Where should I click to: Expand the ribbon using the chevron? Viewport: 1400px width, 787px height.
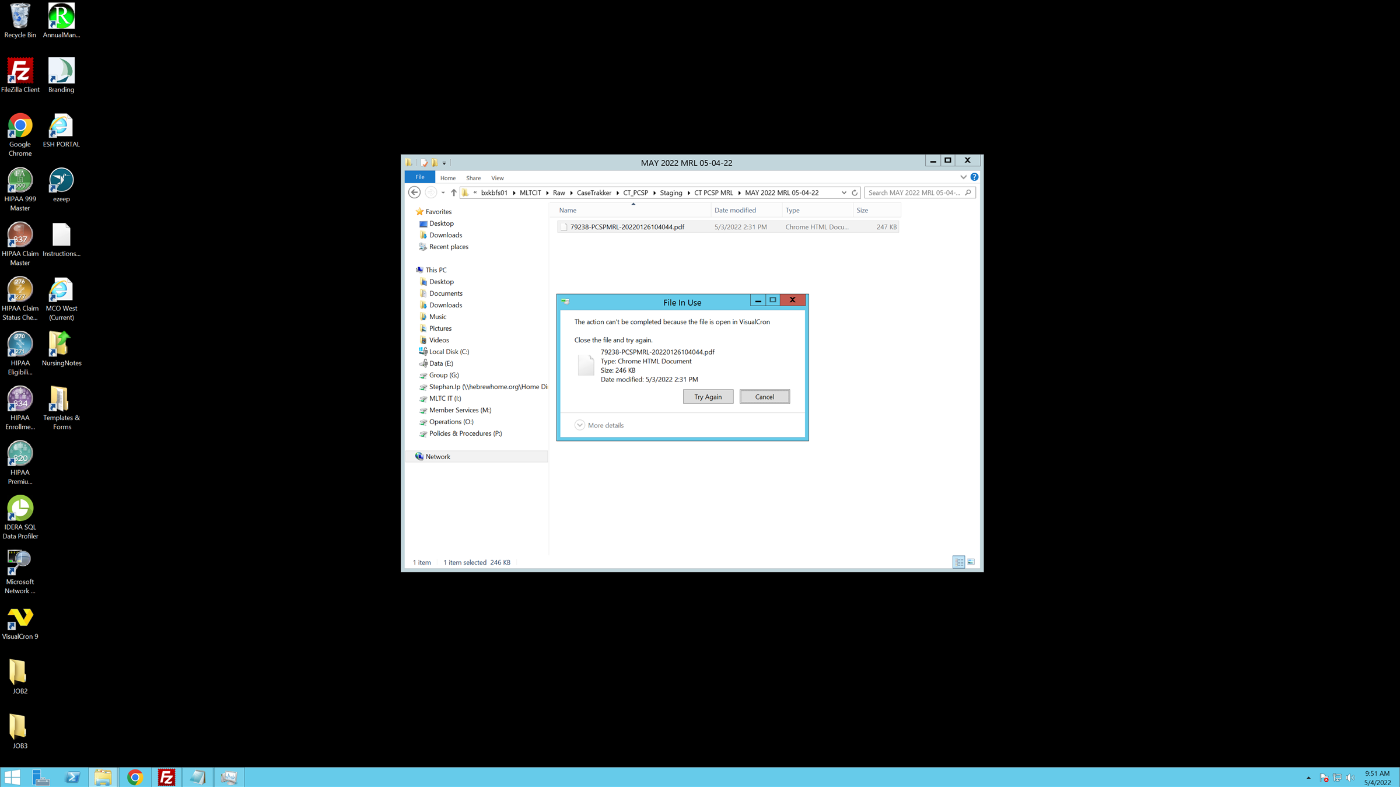click(x=963, y=177)
